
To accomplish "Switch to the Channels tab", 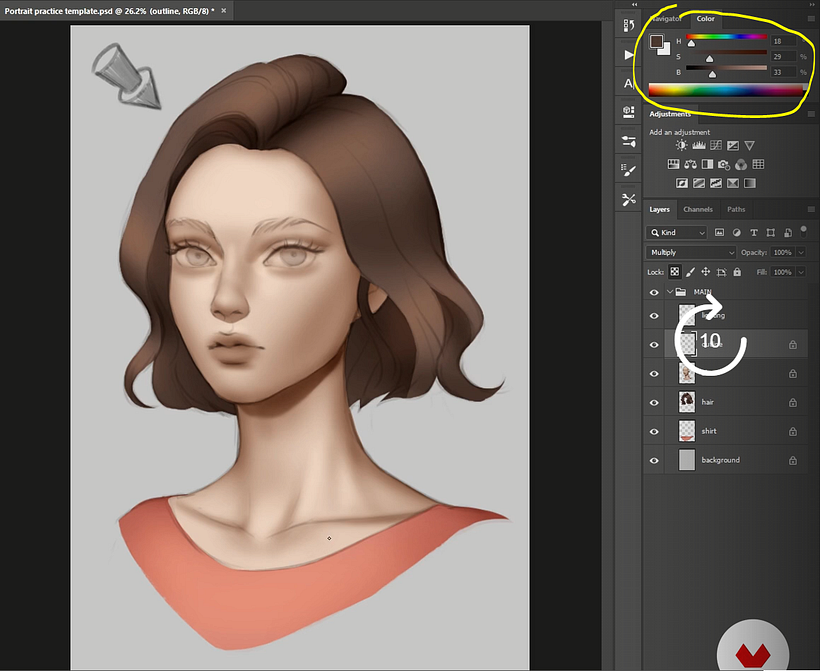I will point(698,209).
